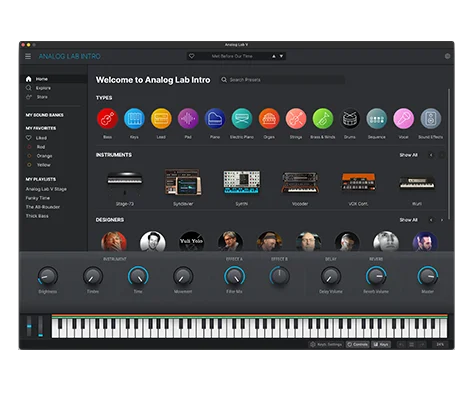
Task: Select the Drums type icon
Action: [350, 118]
